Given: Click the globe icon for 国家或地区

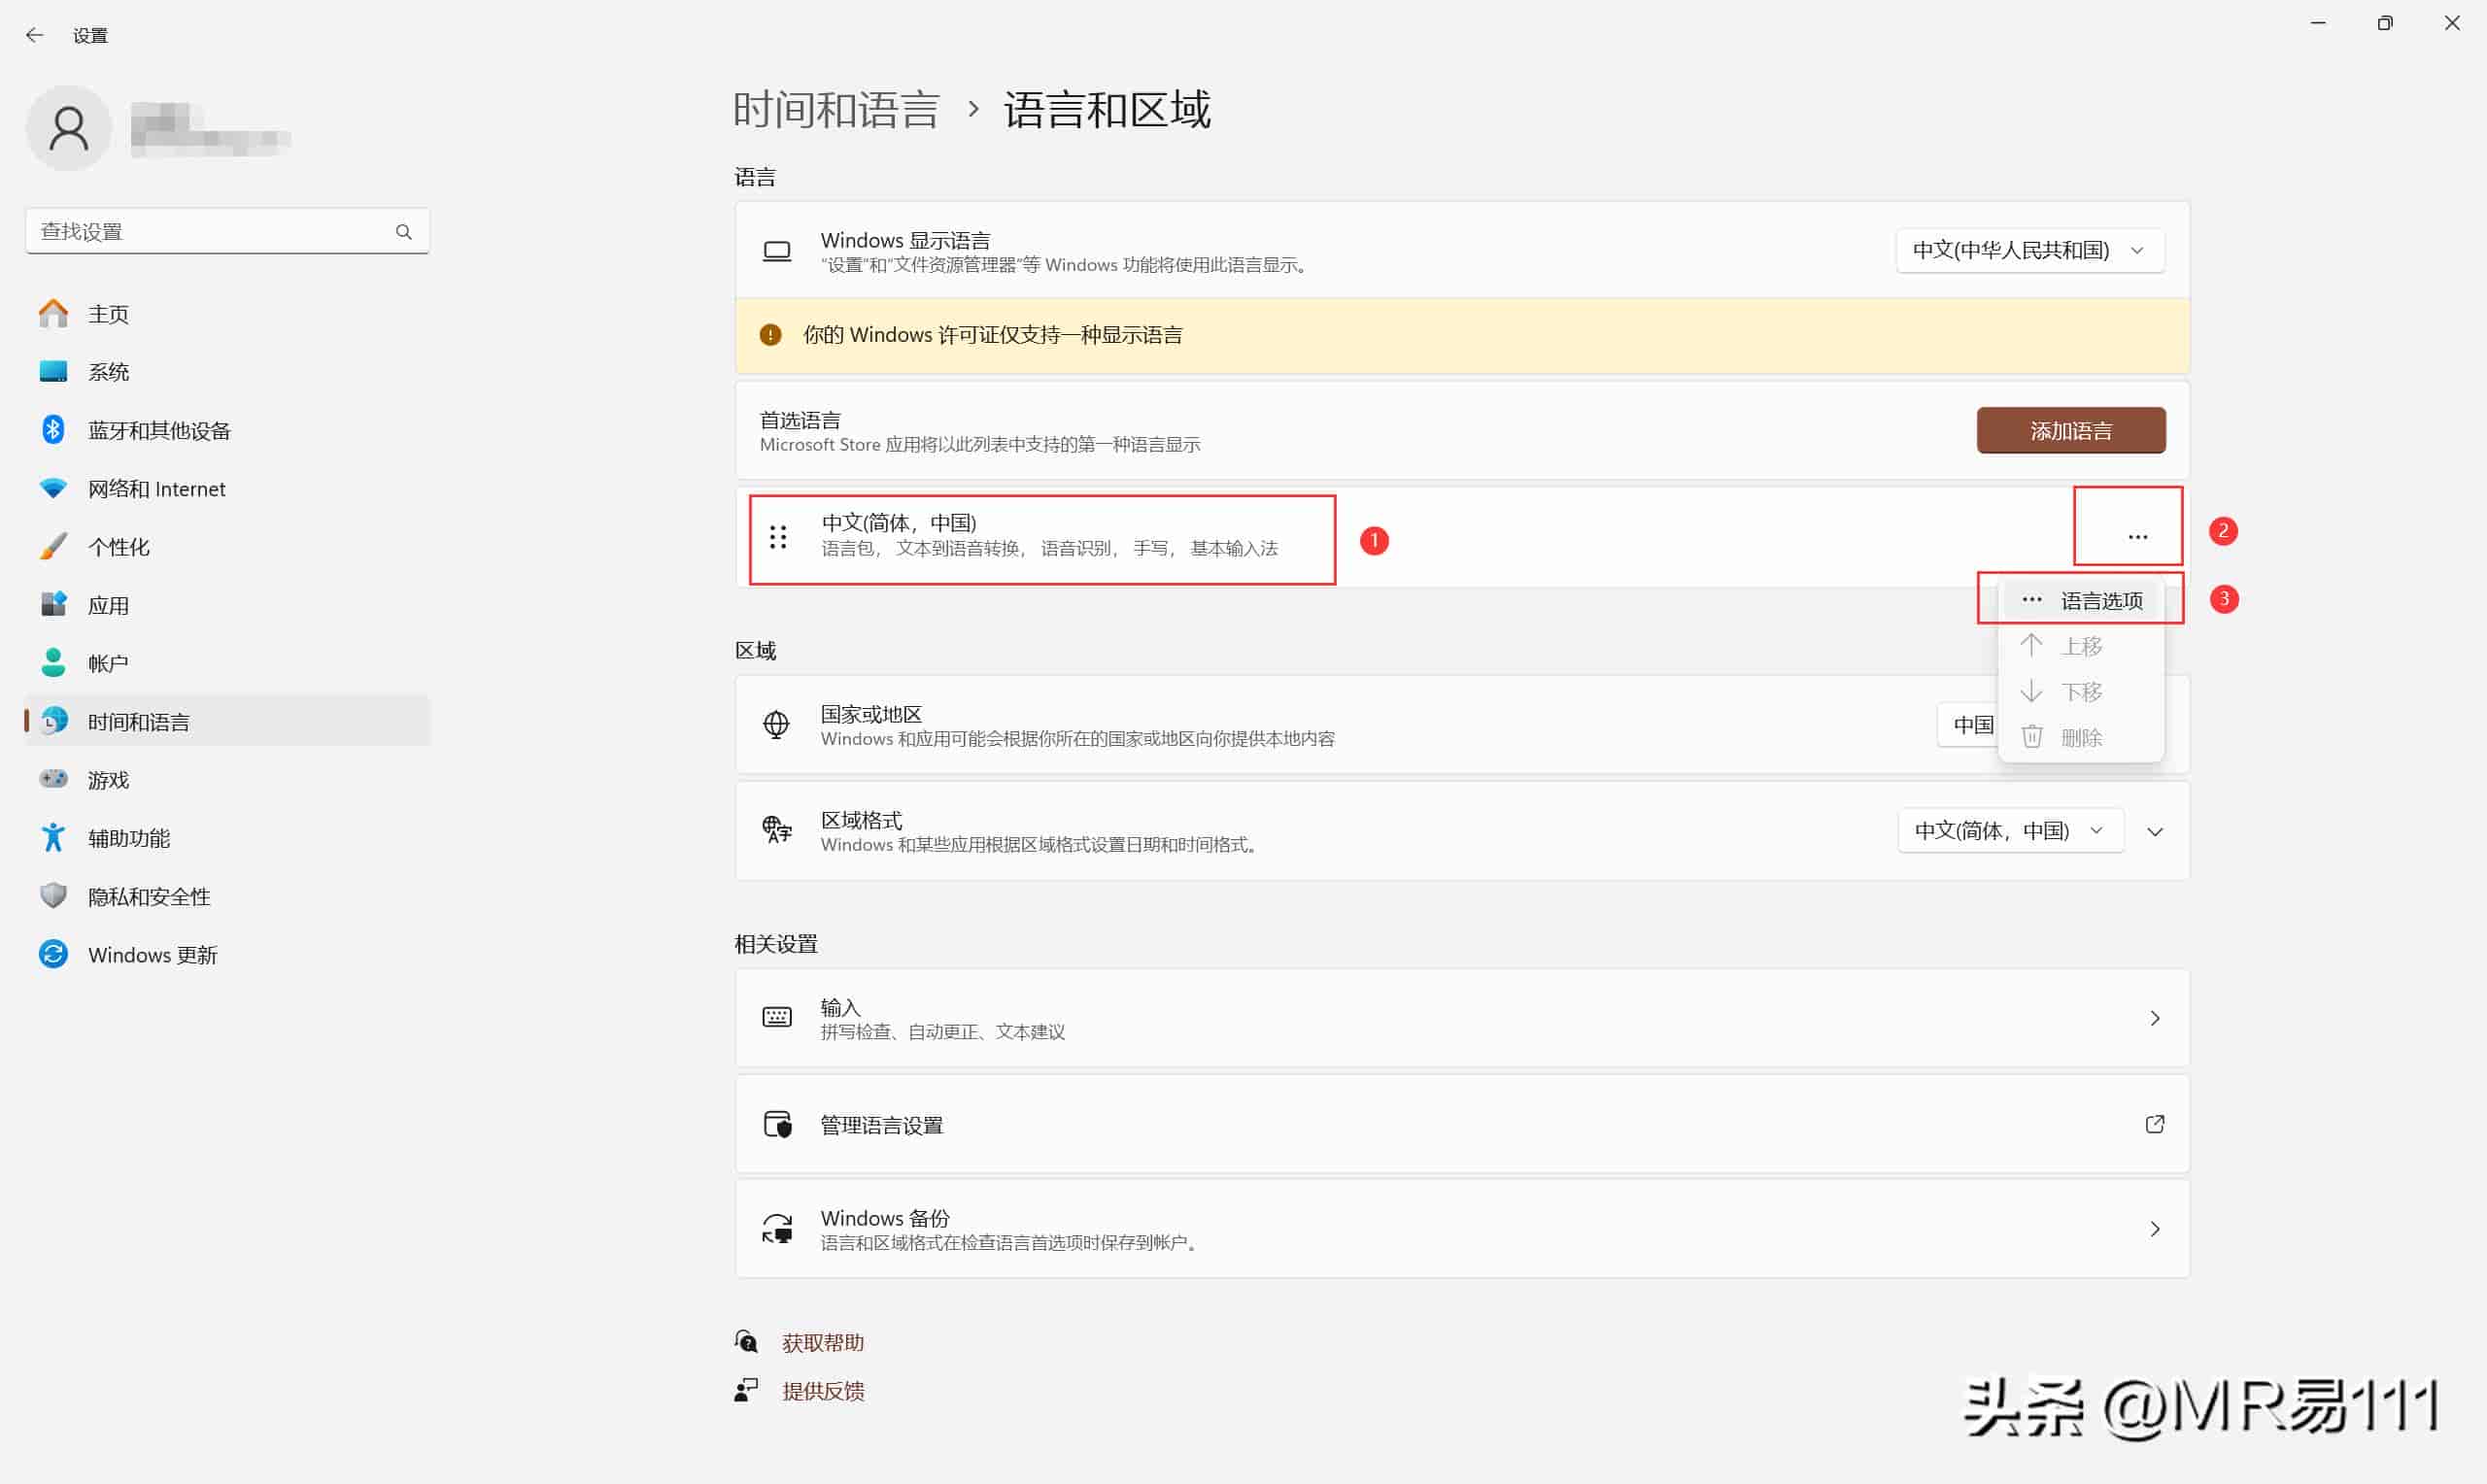Looking at the screenshot, I should click(776, 724).
